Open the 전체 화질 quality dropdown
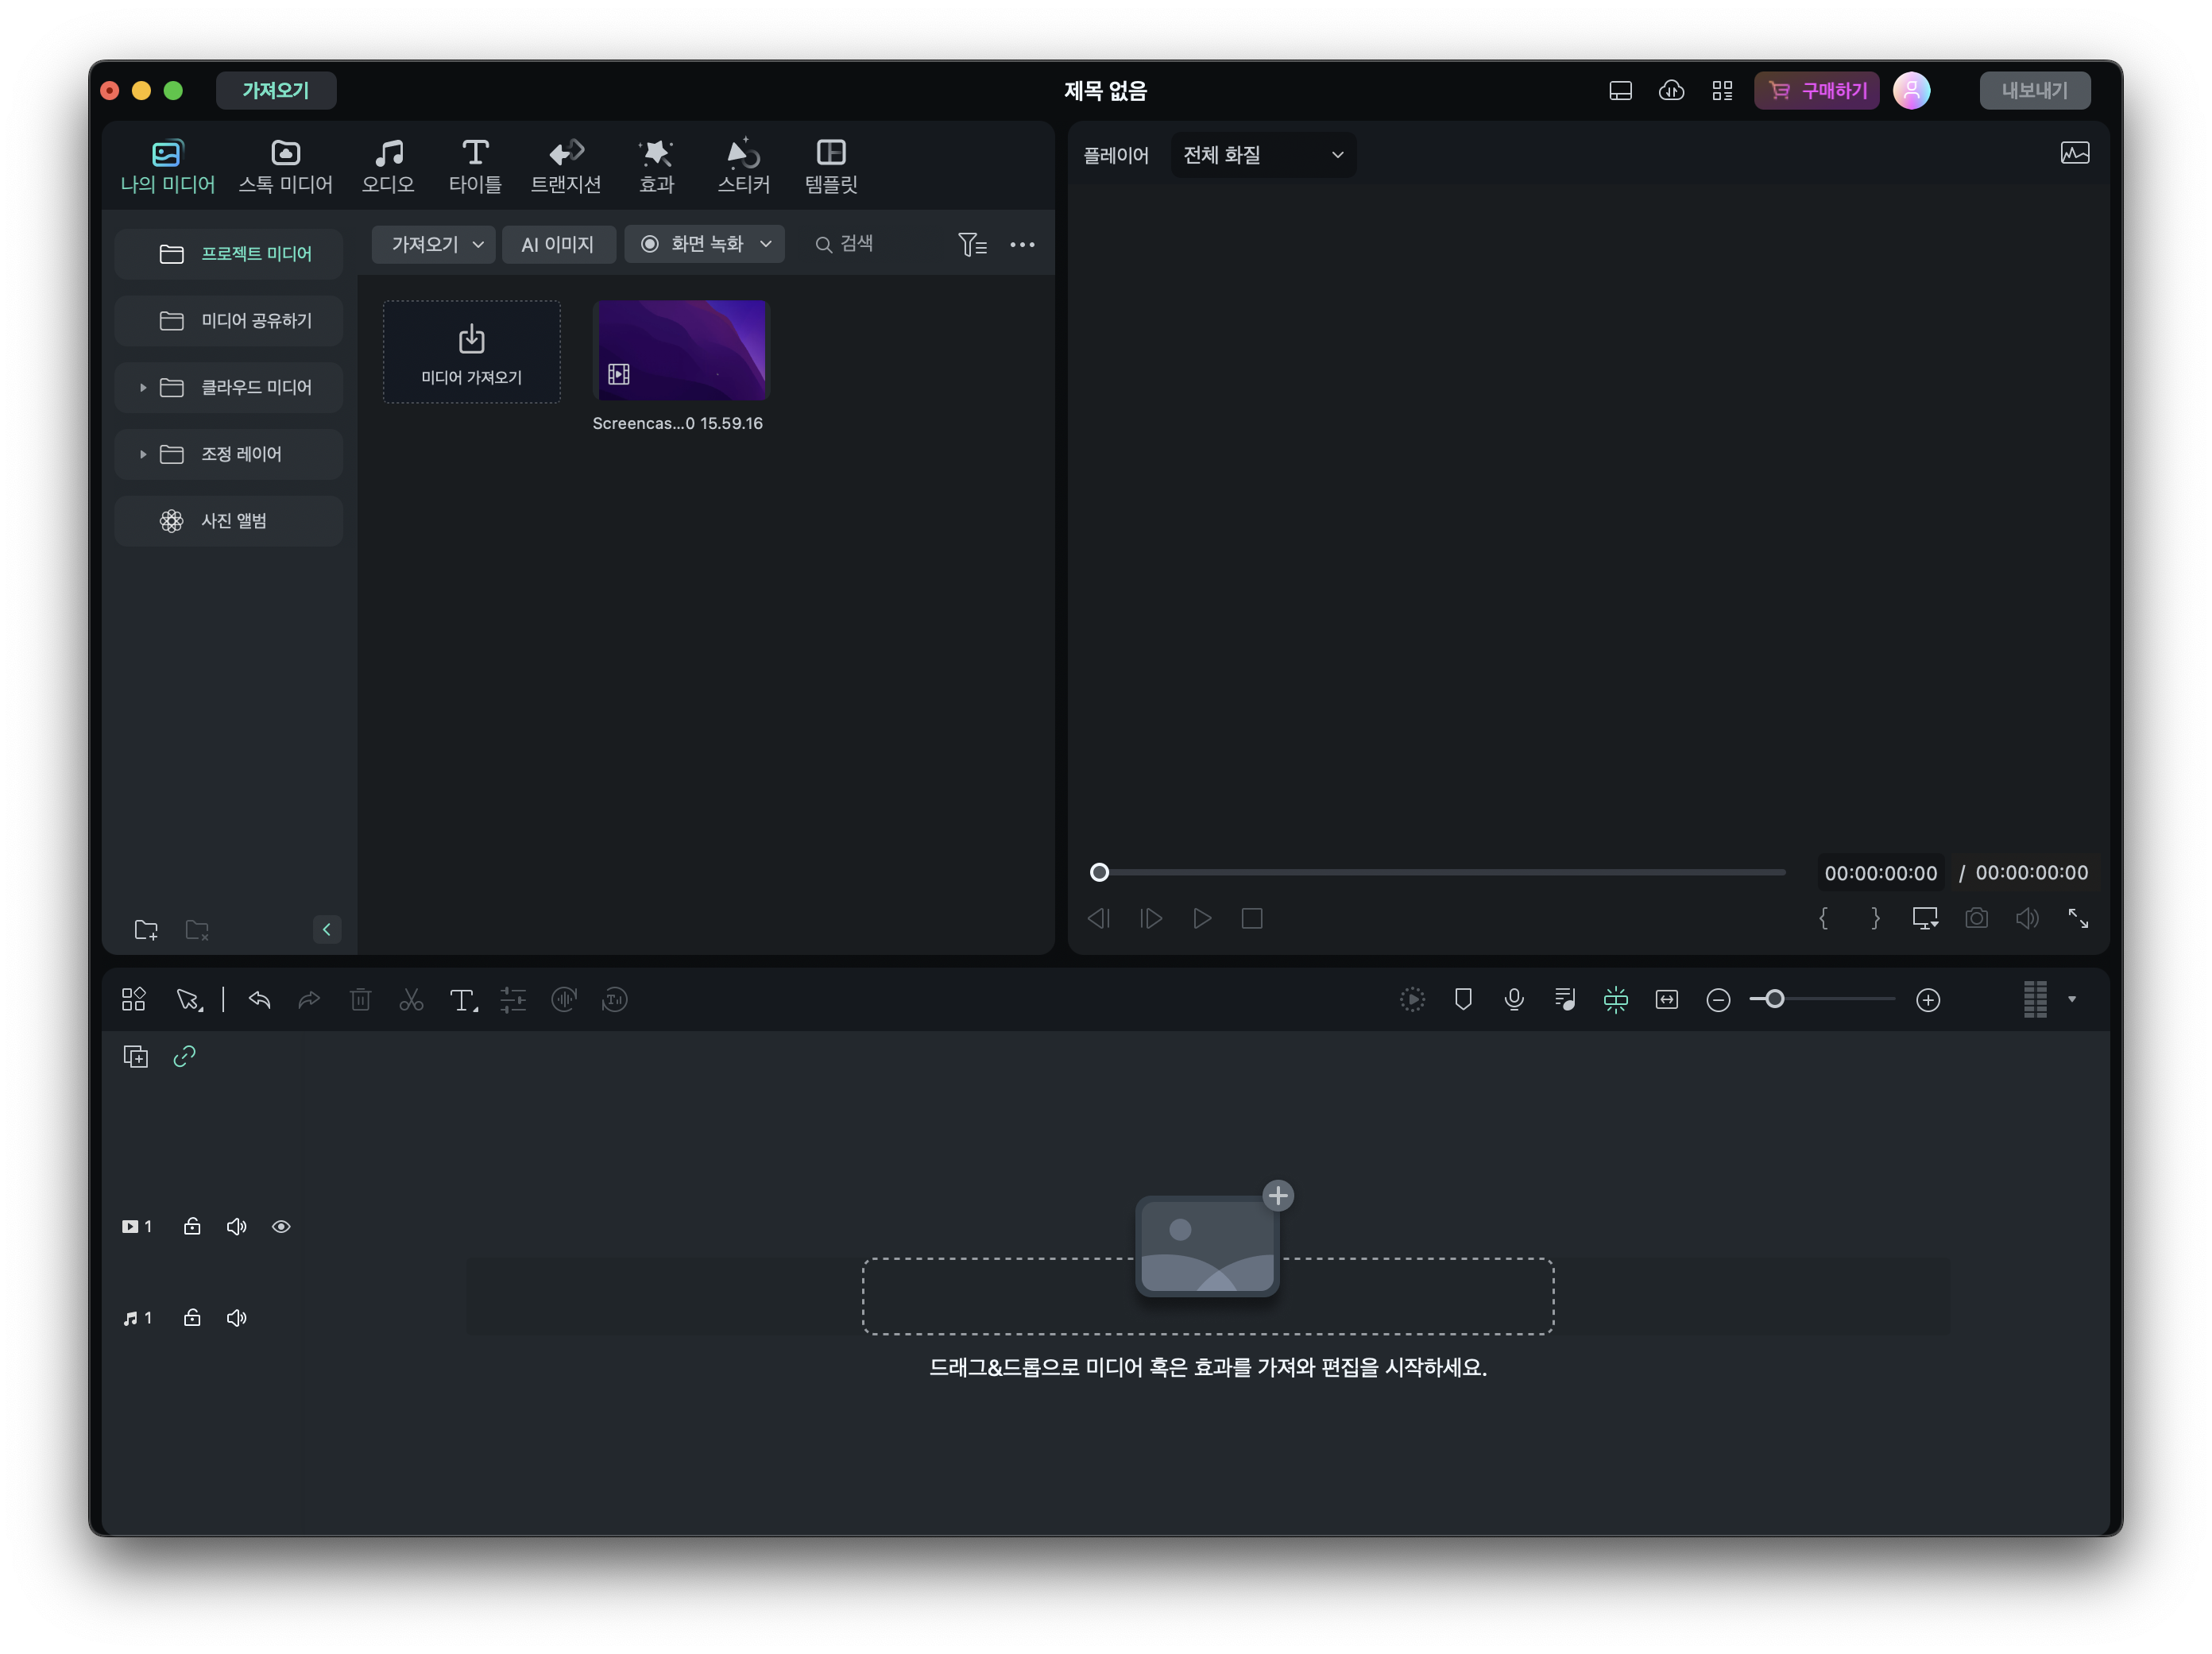Image resolution: width=2212 pixels, height=1654 pixels. pyautogui.click(x=1262, y=155)
